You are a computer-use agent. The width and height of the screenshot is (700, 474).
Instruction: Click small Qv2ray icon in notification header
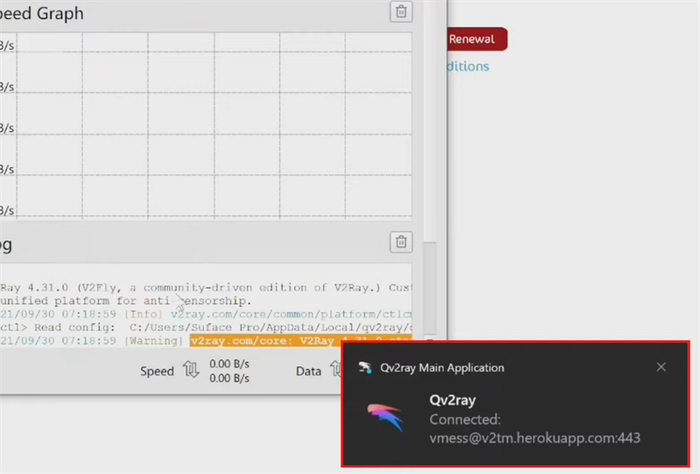tap(365, 367)
